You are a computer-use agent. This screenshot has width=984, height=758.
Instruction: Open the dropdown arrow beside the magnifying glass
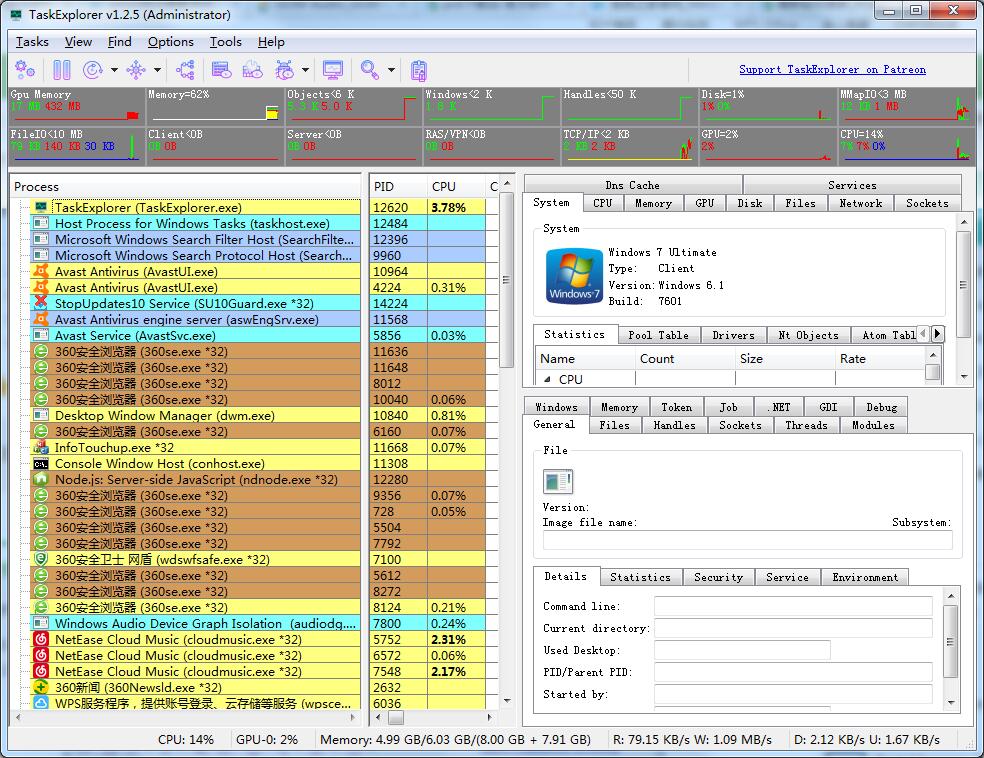[x=391, y=70]
